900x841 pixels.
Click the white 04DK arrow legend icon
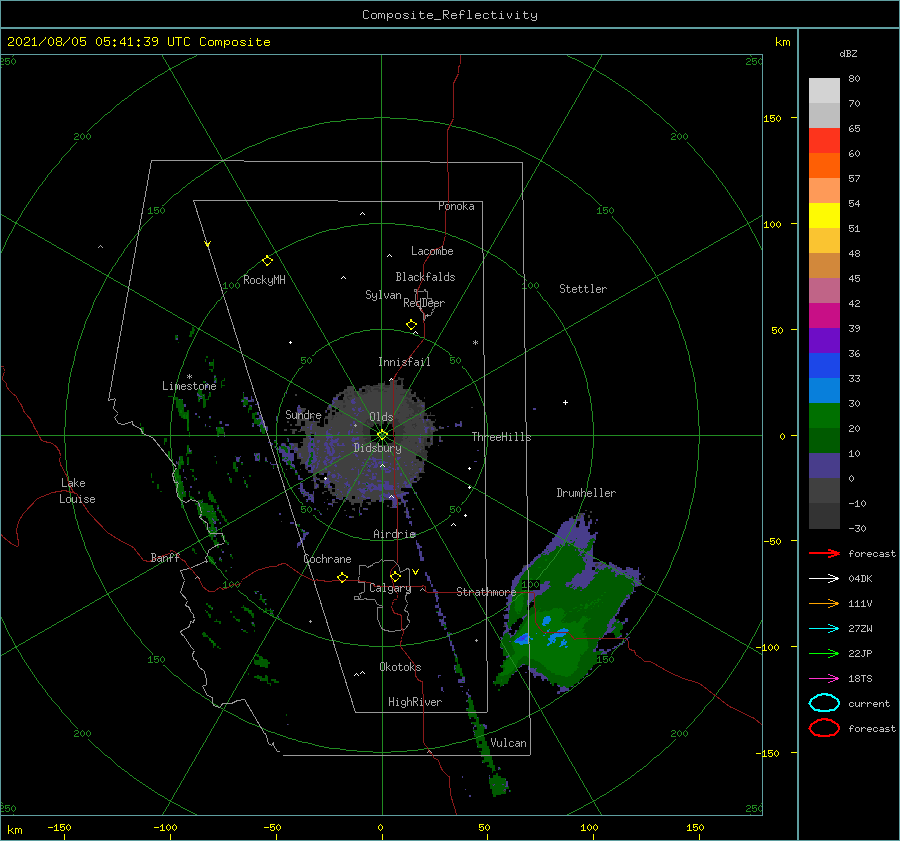[824, 578]
